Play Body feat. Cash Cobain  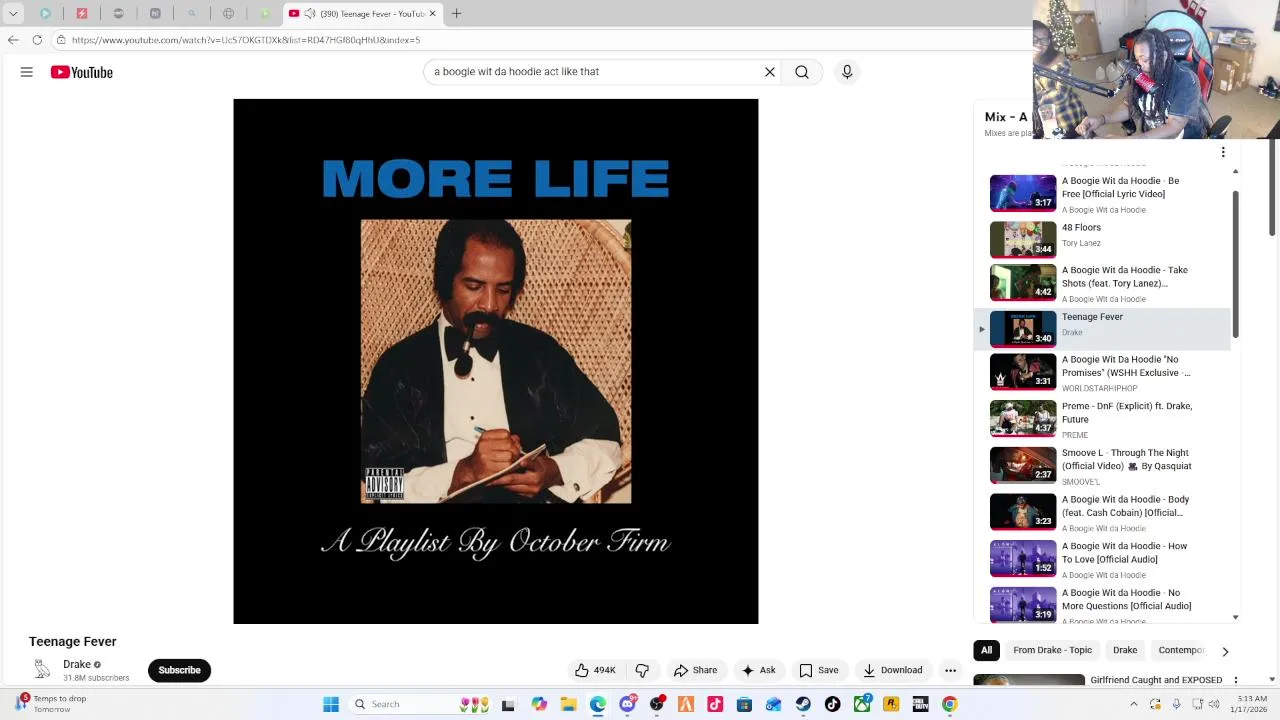(1102, 512)
